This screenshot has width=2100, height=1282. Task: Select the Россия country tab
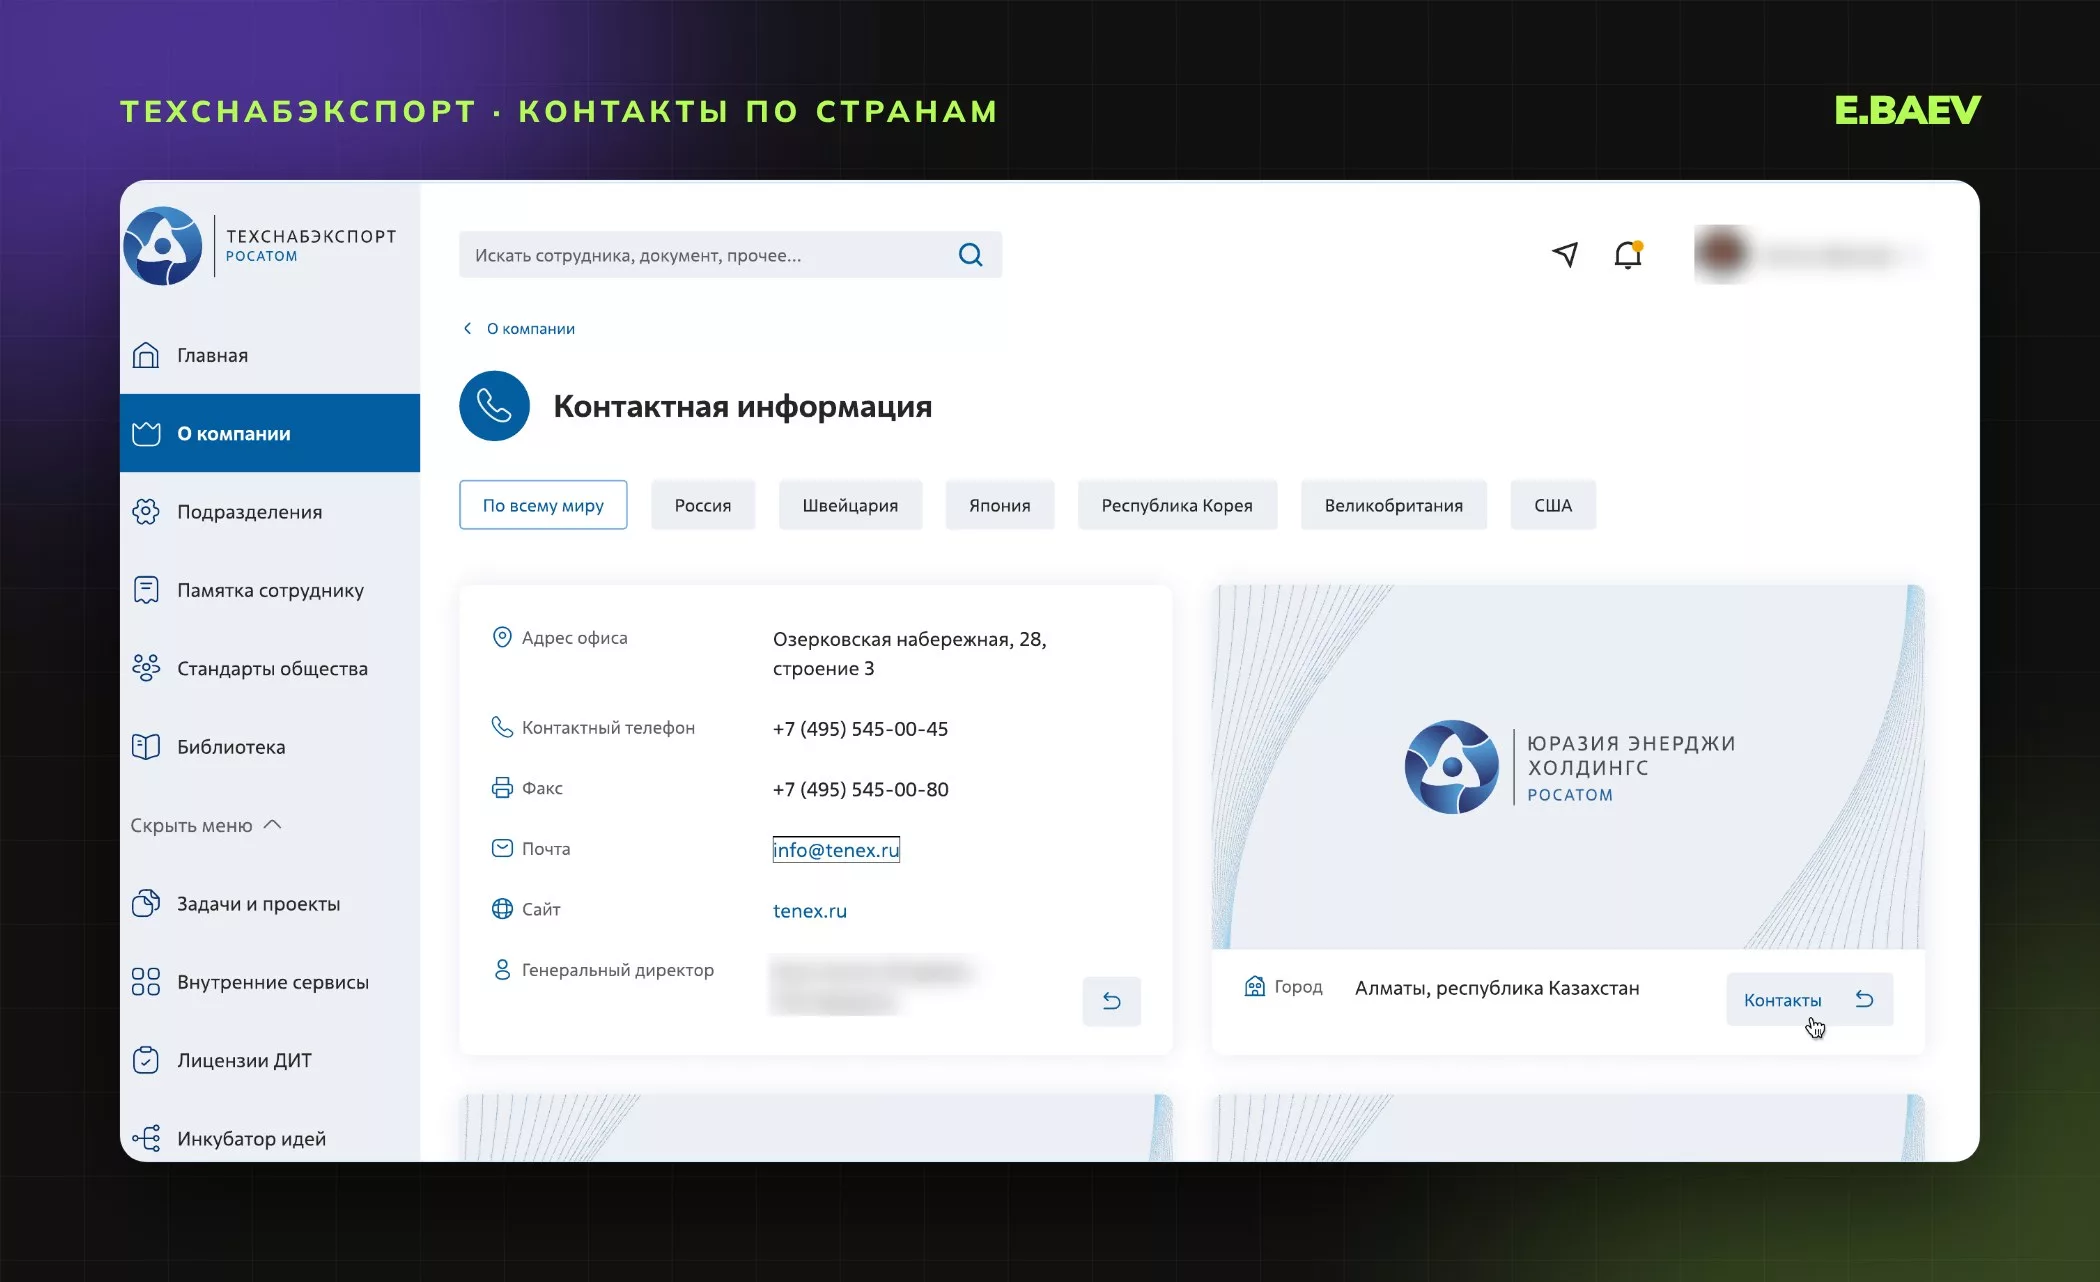703,505
